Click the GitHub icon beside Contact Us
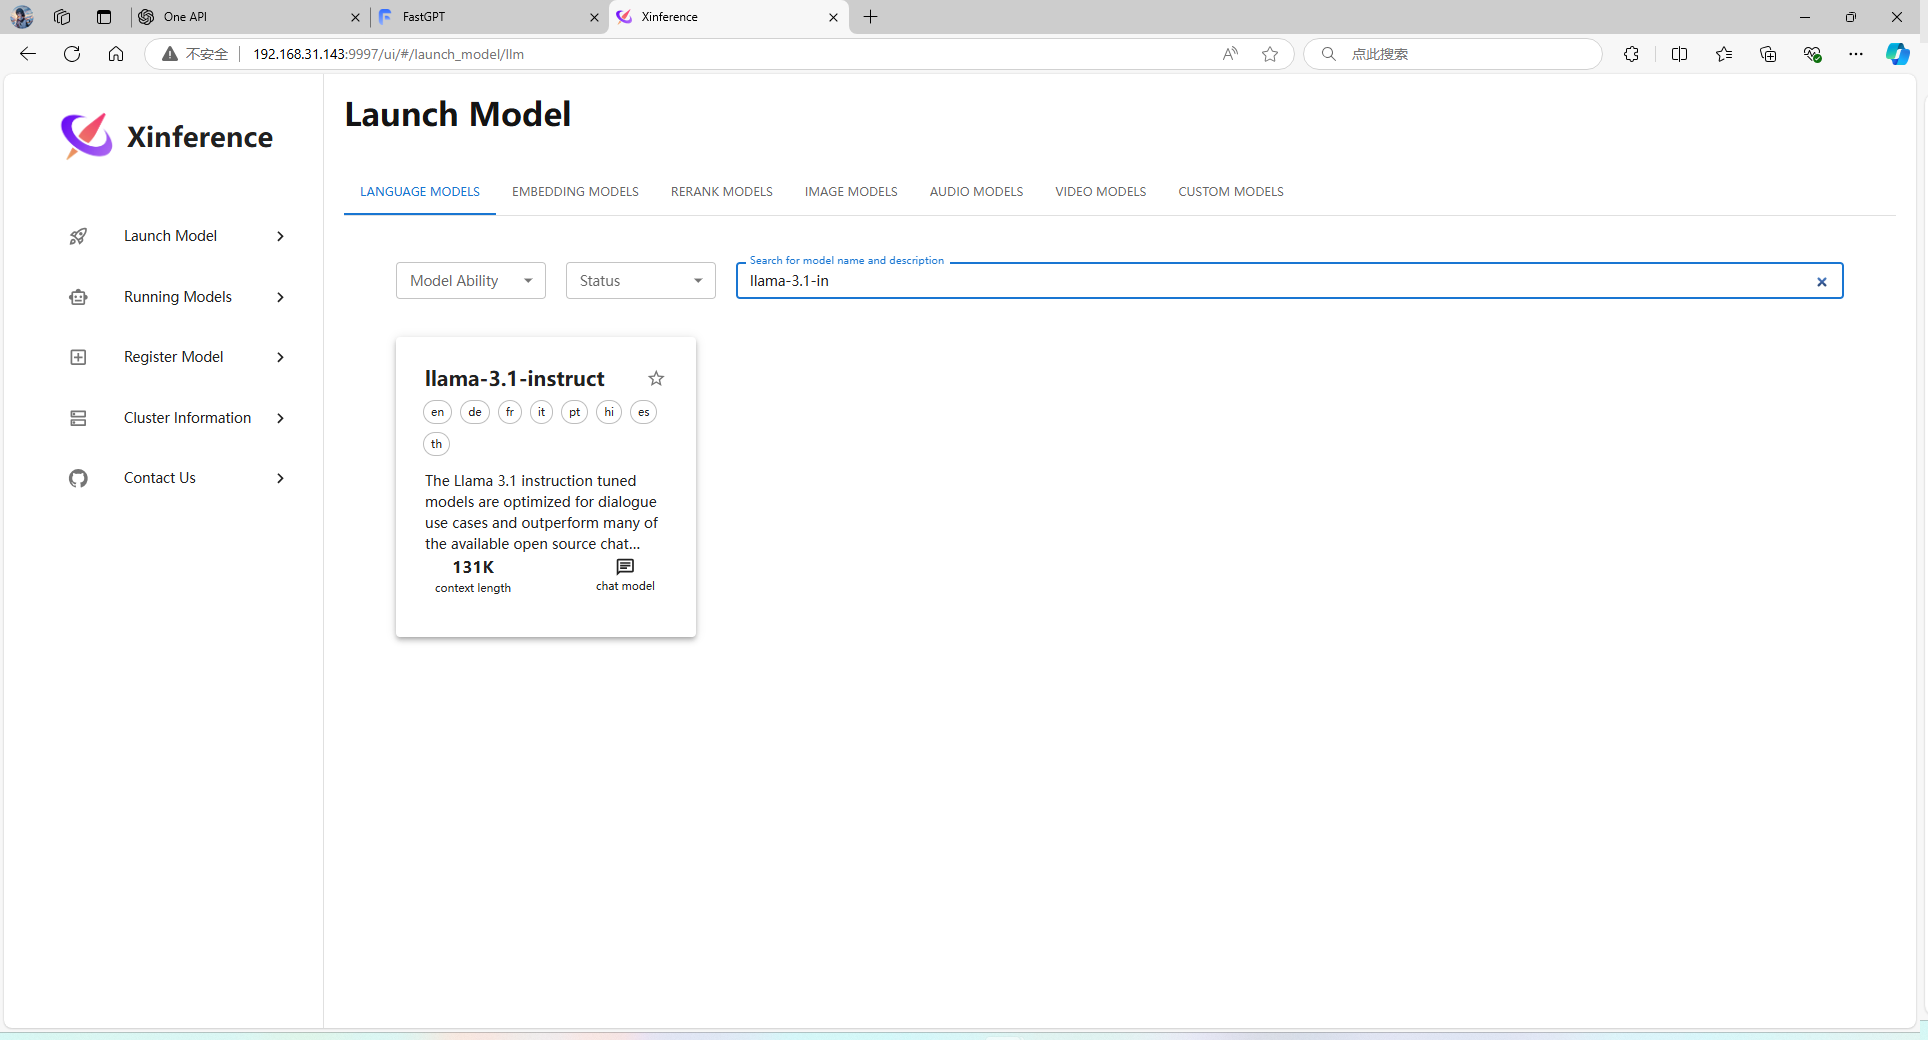Viewport: 1928px width, 1040px height. [78, 478]
